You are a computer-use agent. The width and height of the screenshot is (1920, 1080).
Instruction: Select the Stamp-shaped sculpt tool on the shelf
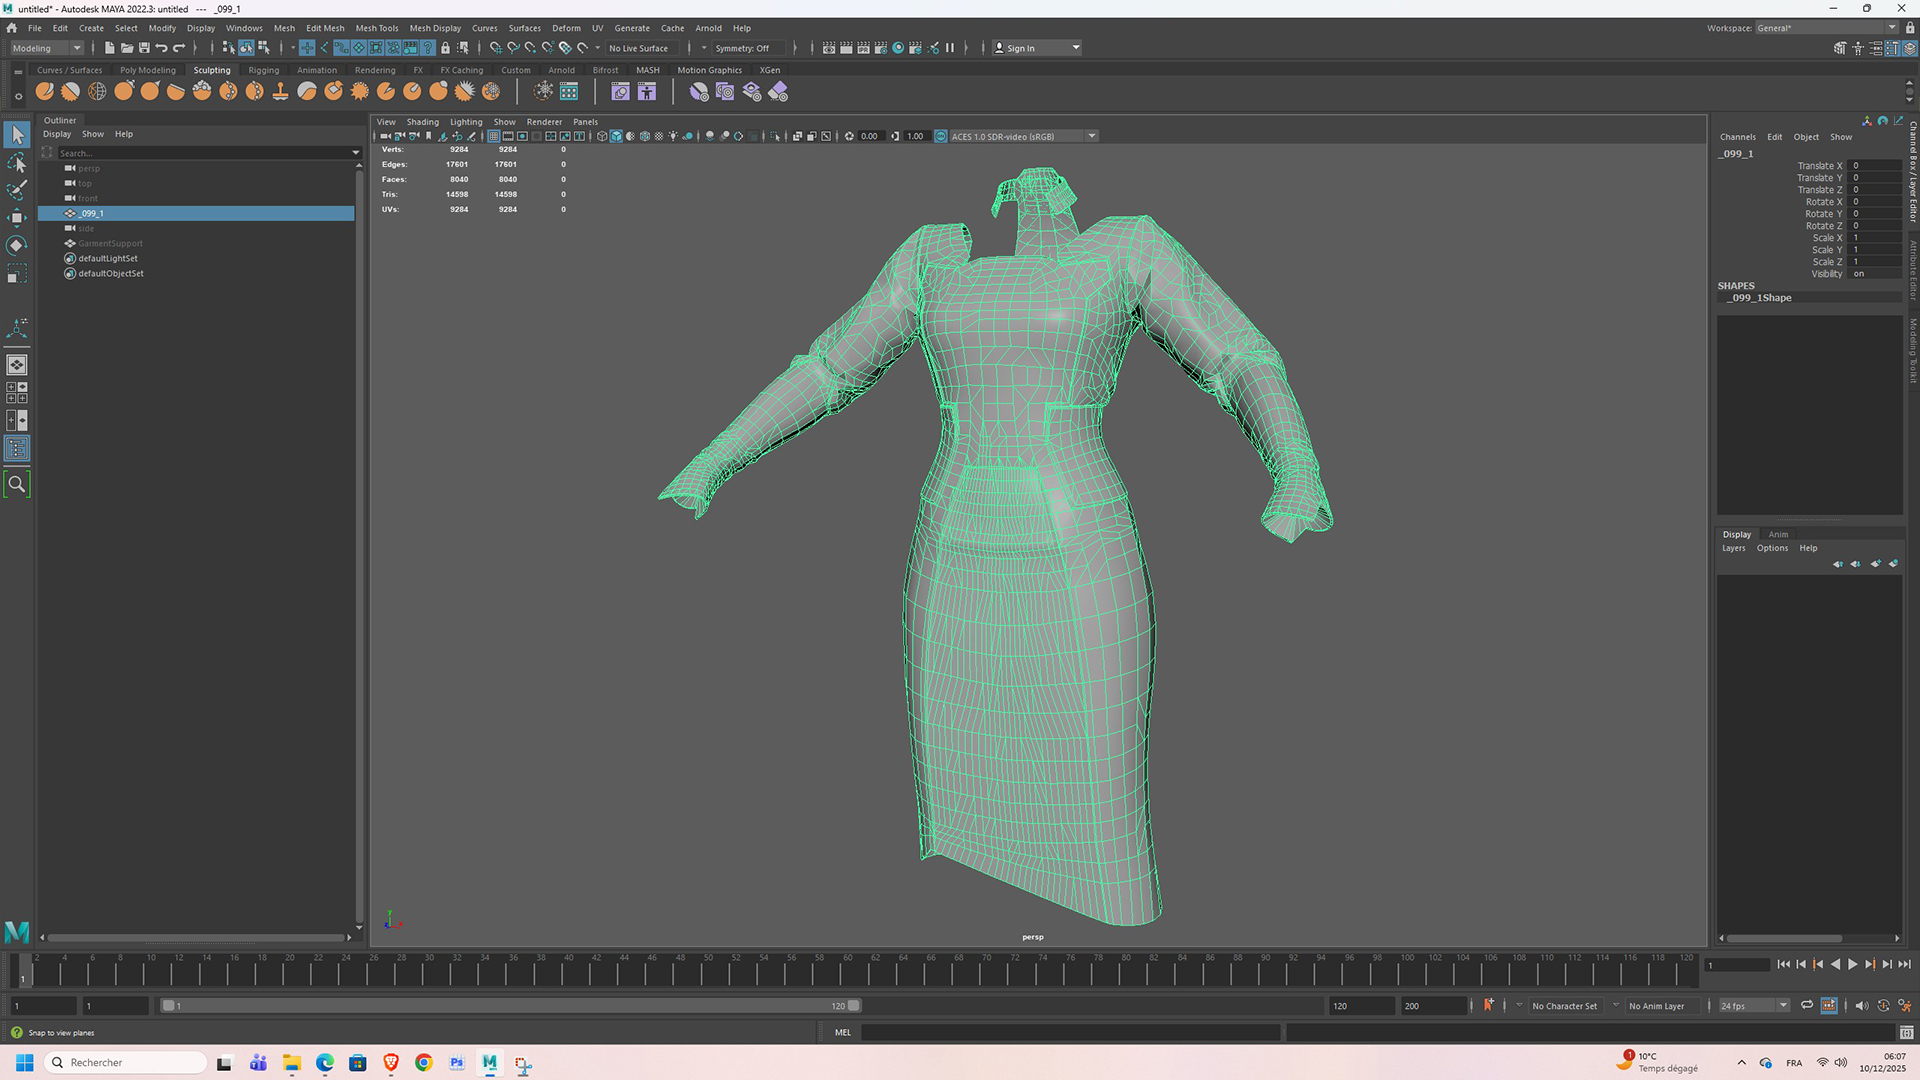[x=281, y=92]
